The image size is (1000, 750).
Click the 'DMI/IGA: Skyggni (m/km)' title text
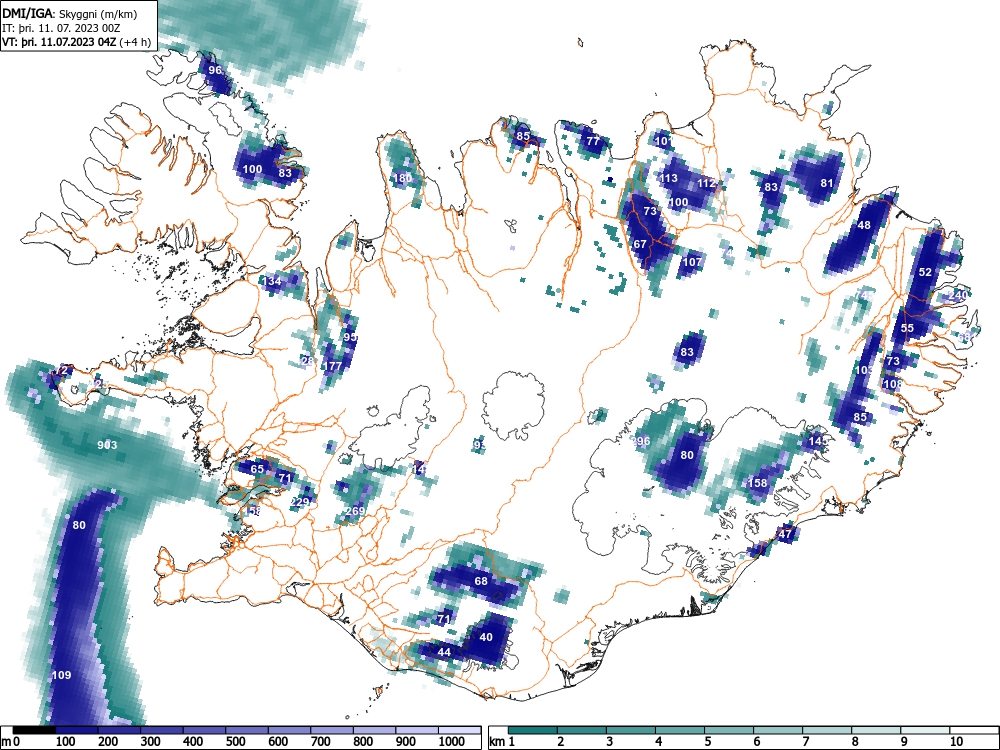click(69, 13)
